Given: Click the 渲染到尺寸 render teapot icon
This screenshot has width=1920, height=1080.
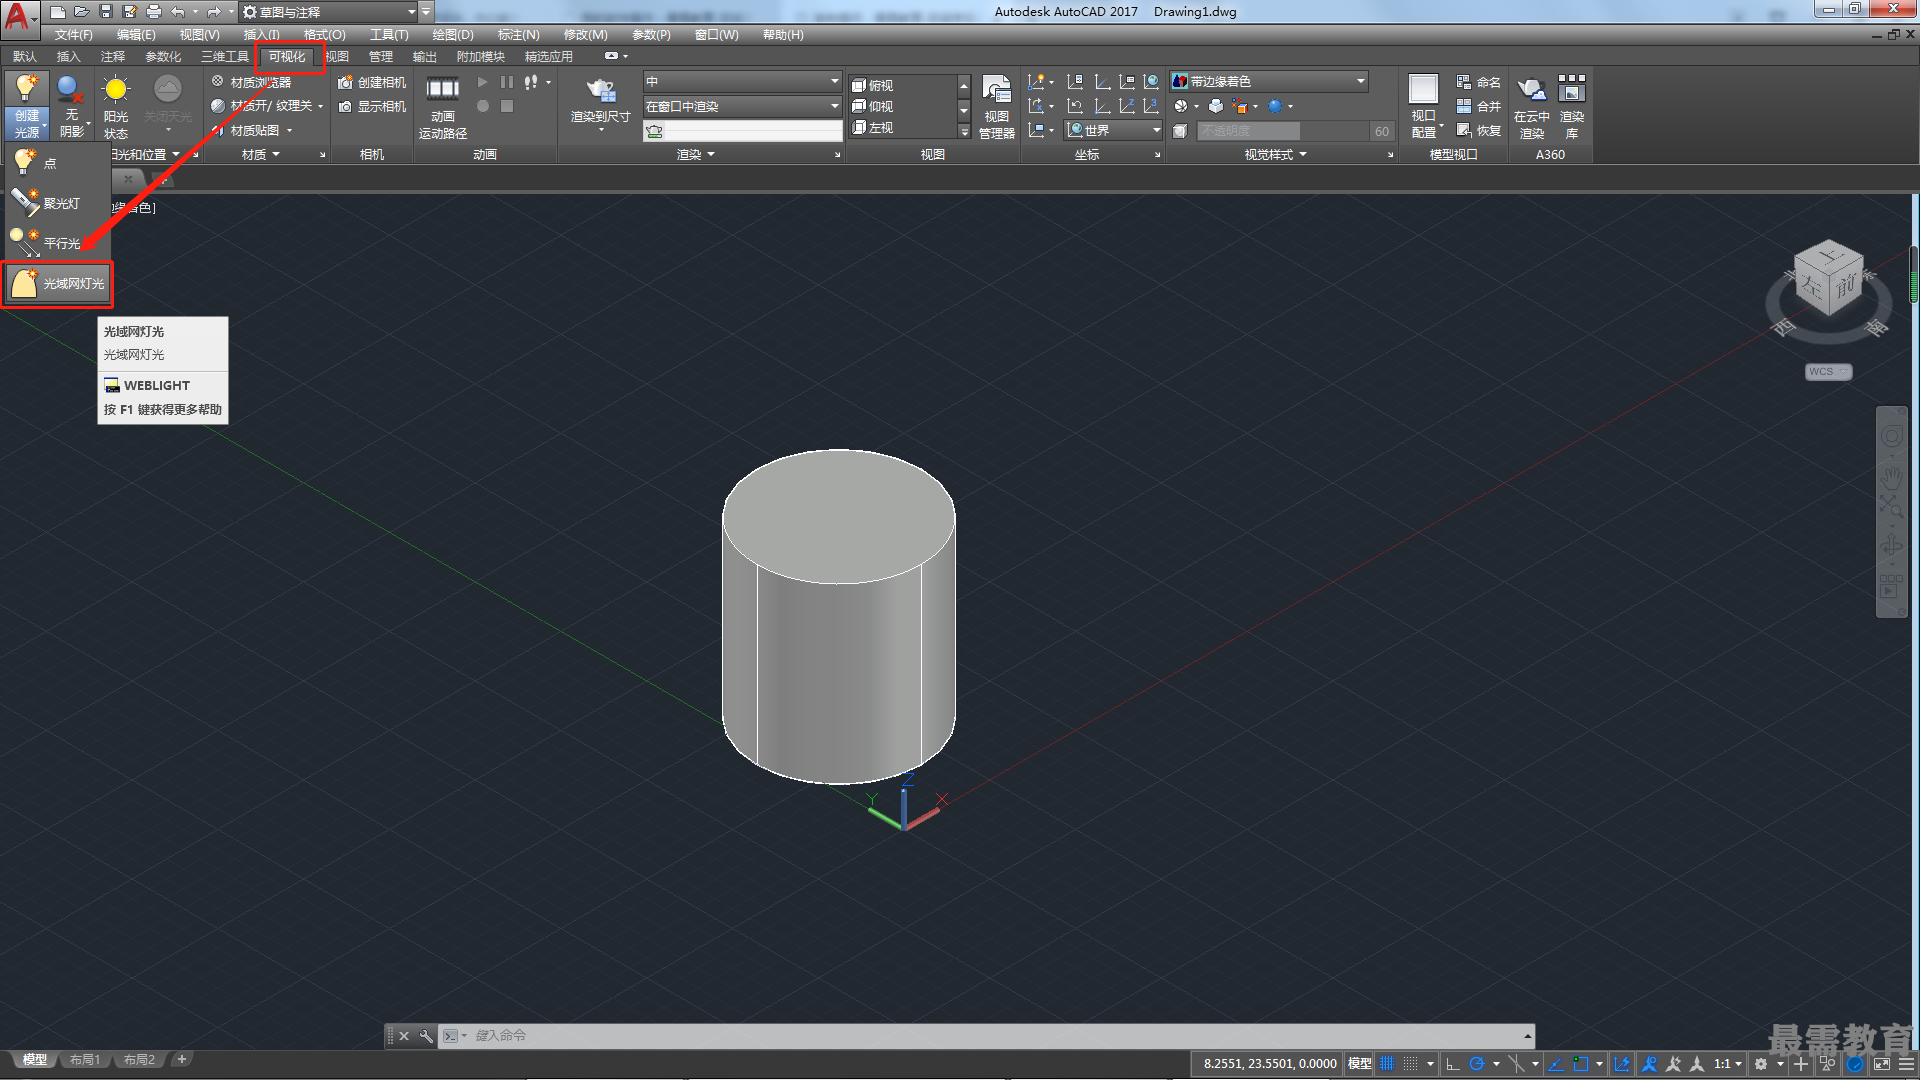Looking at the screenshot, I should pyautogui.click(x=600, y=90).
